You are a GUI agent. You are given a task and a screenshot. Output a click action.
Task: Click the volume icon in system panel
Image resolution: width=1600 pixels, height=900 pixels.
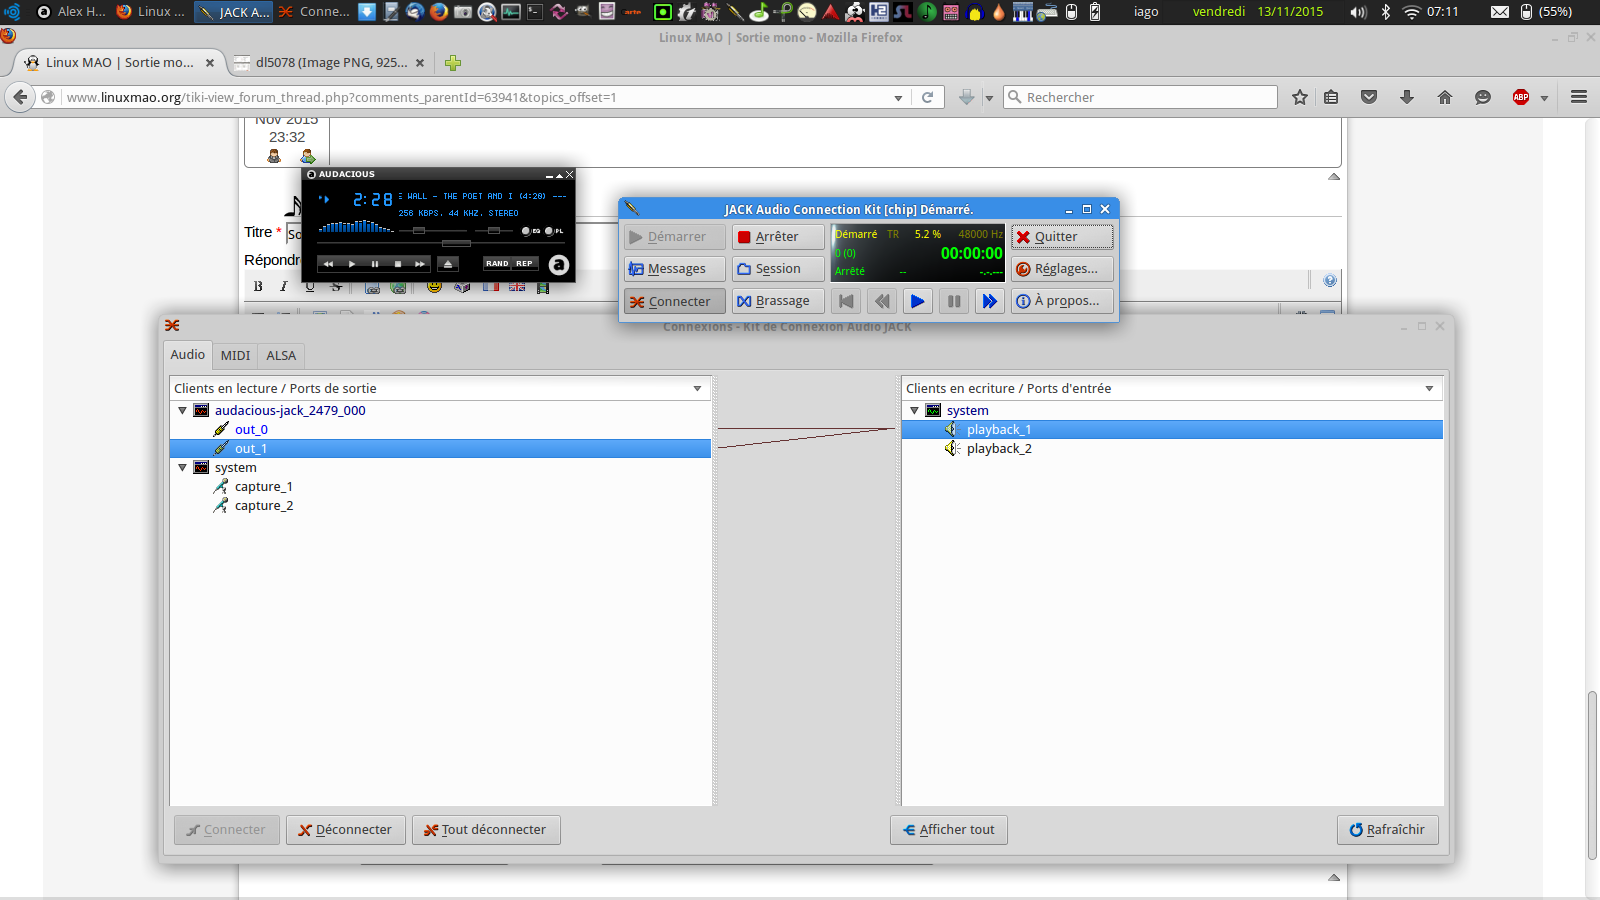click(x=1358, y=12)
